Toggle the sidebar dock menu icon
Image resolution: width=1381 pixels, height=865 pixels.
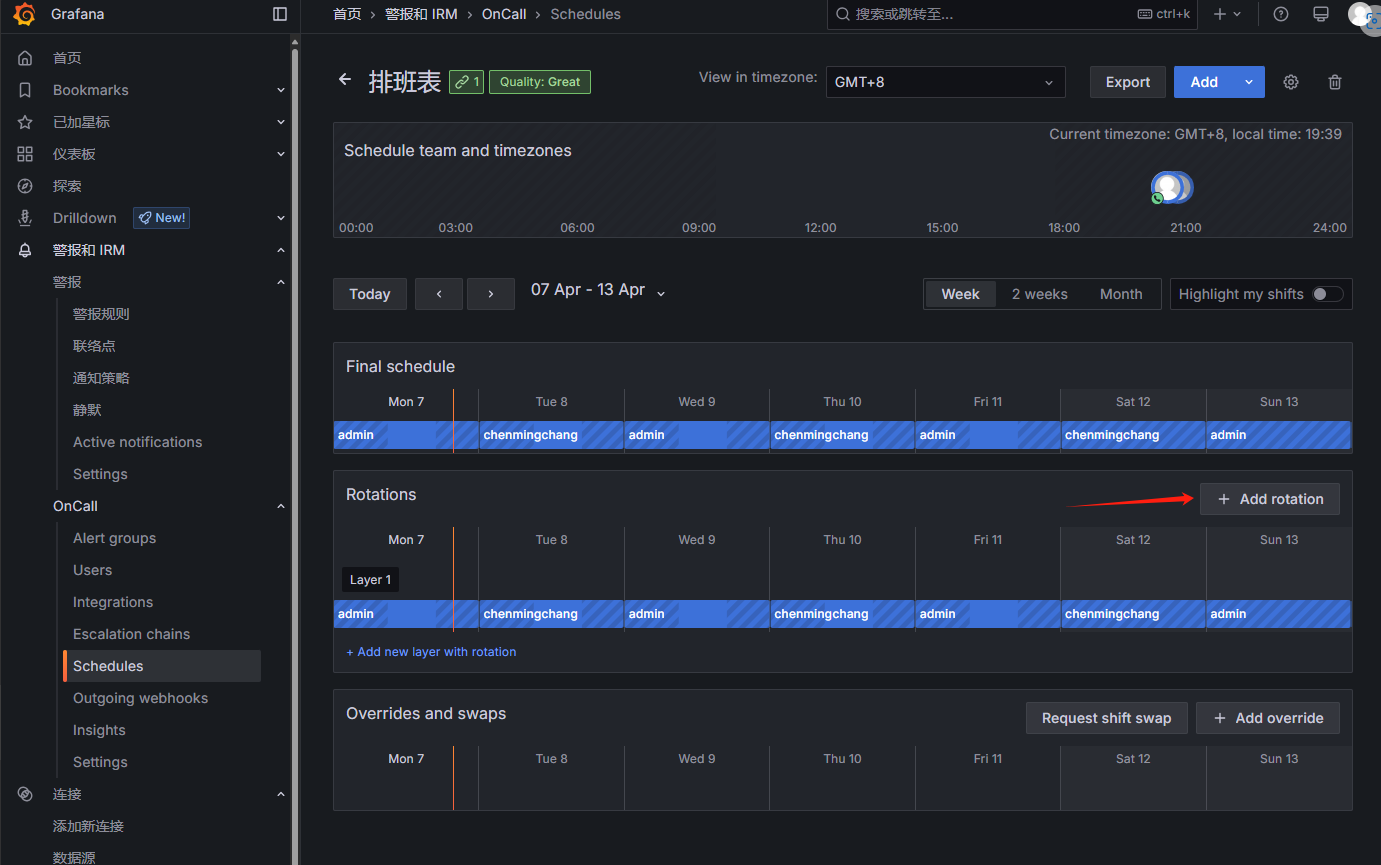[280, 14]
